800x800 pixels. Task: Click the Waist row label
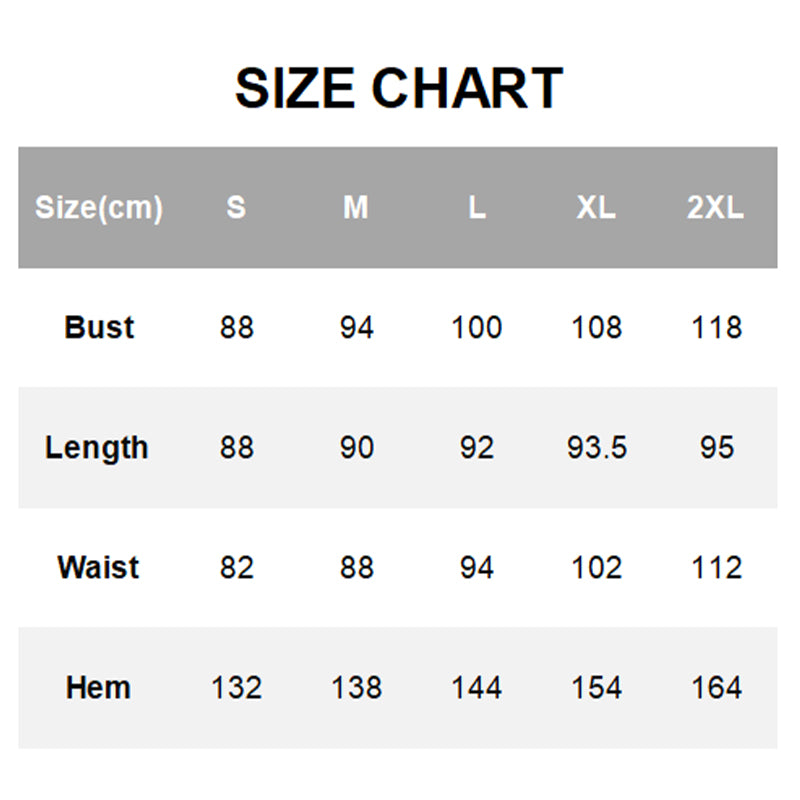click(98, 568)
